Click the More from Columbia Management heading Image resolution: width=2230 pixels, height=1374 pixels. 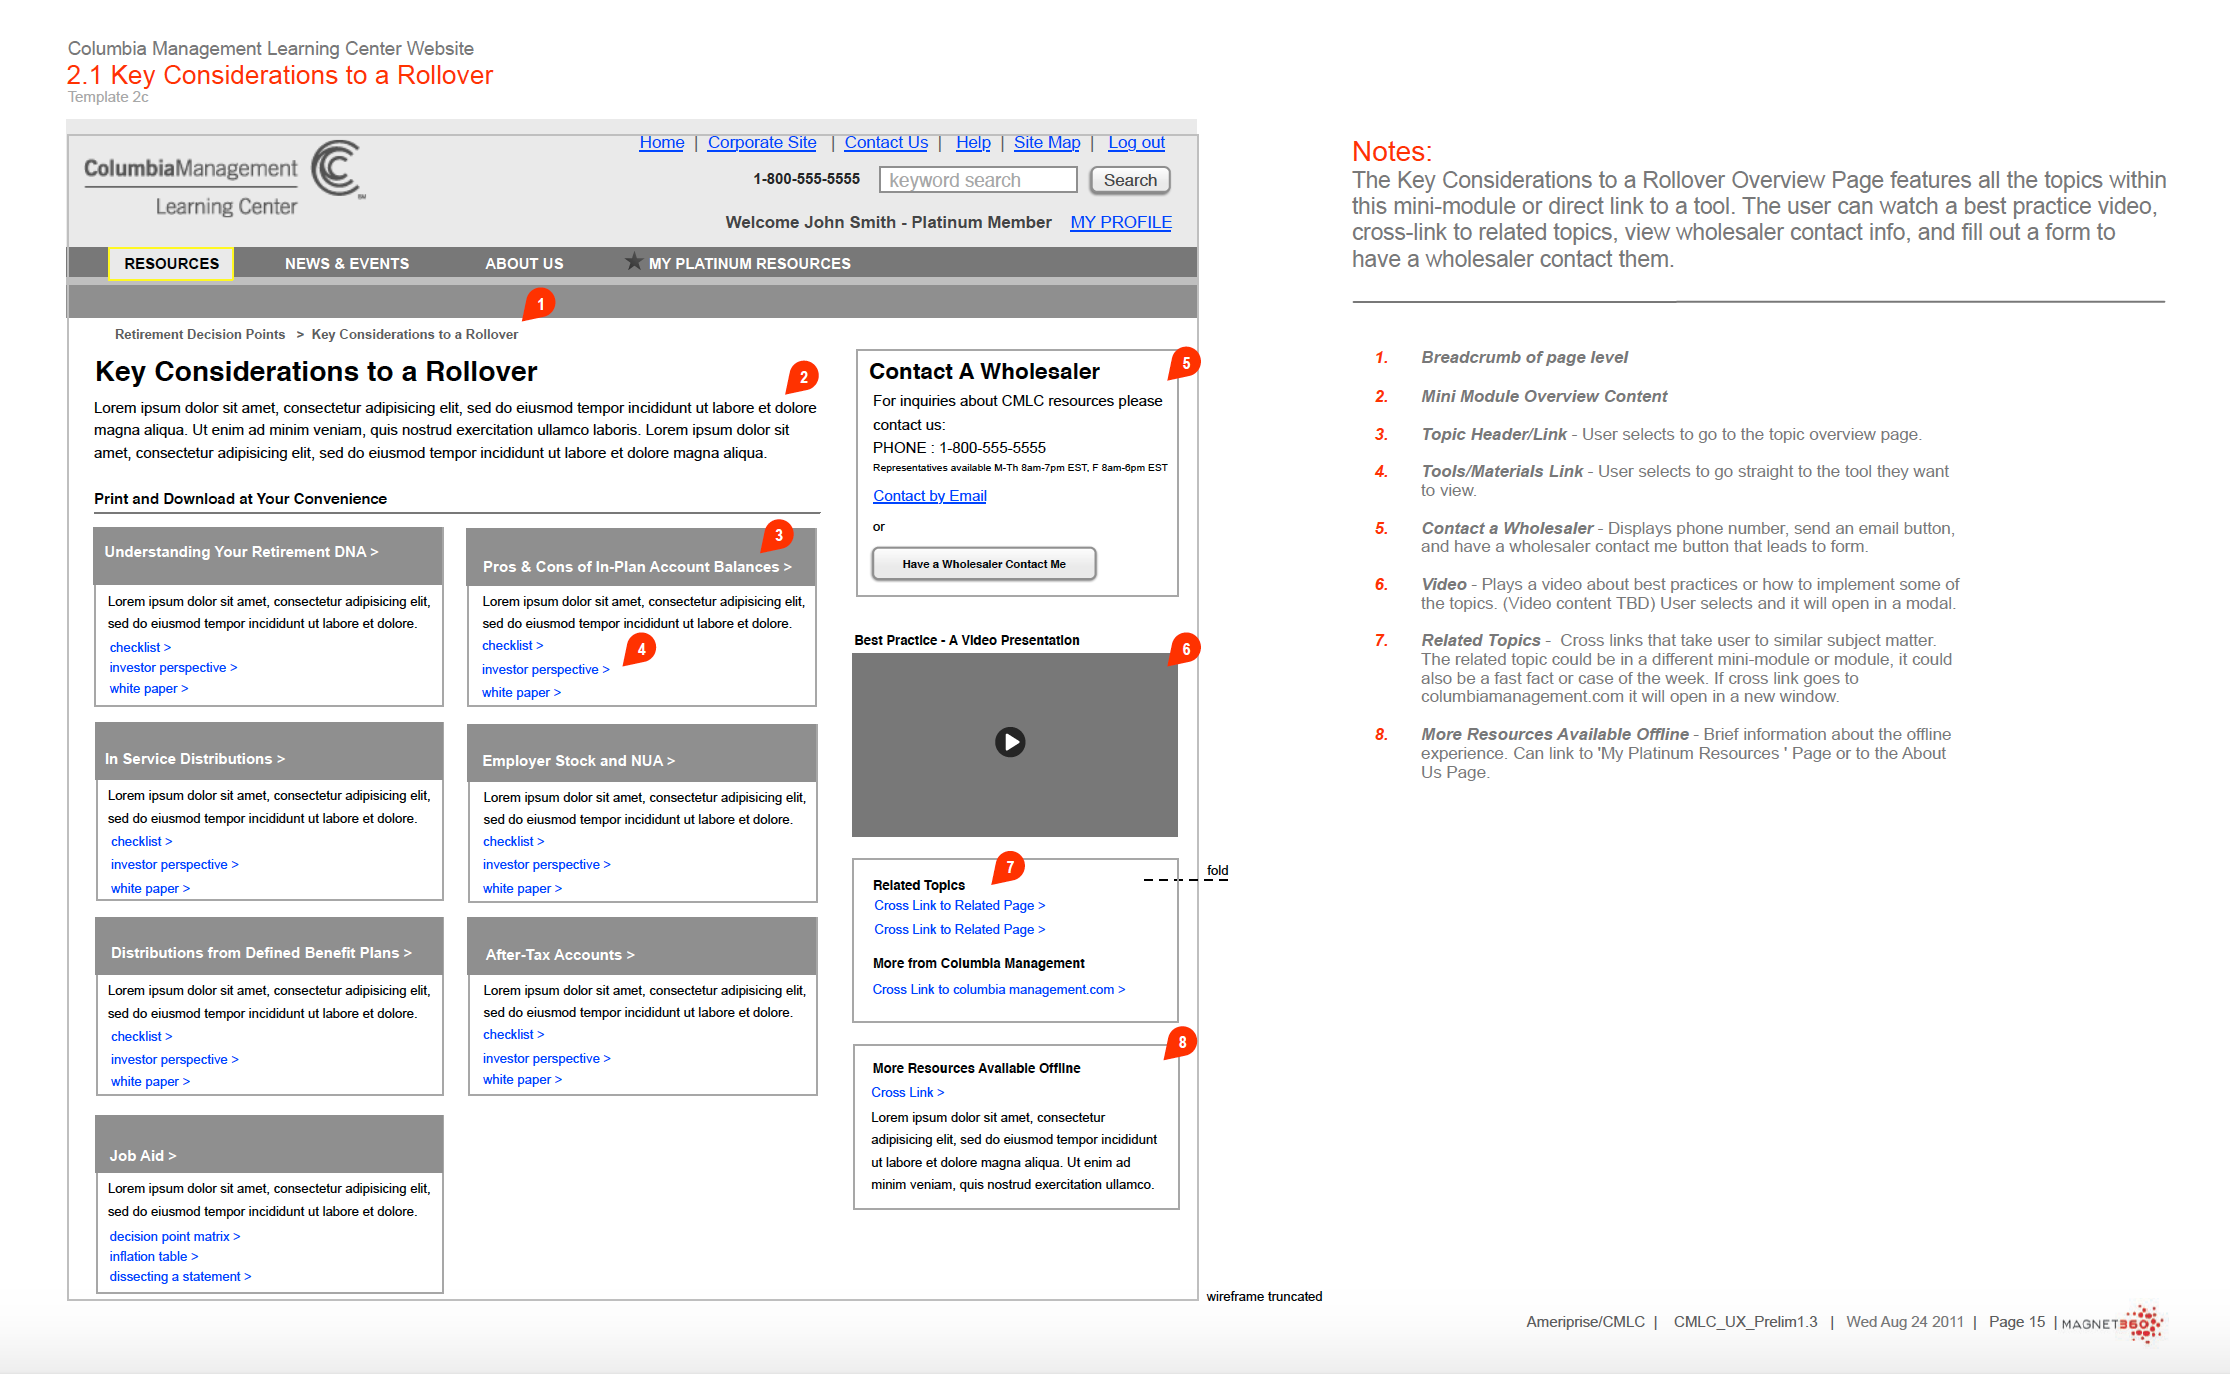(x=979, y=963)
